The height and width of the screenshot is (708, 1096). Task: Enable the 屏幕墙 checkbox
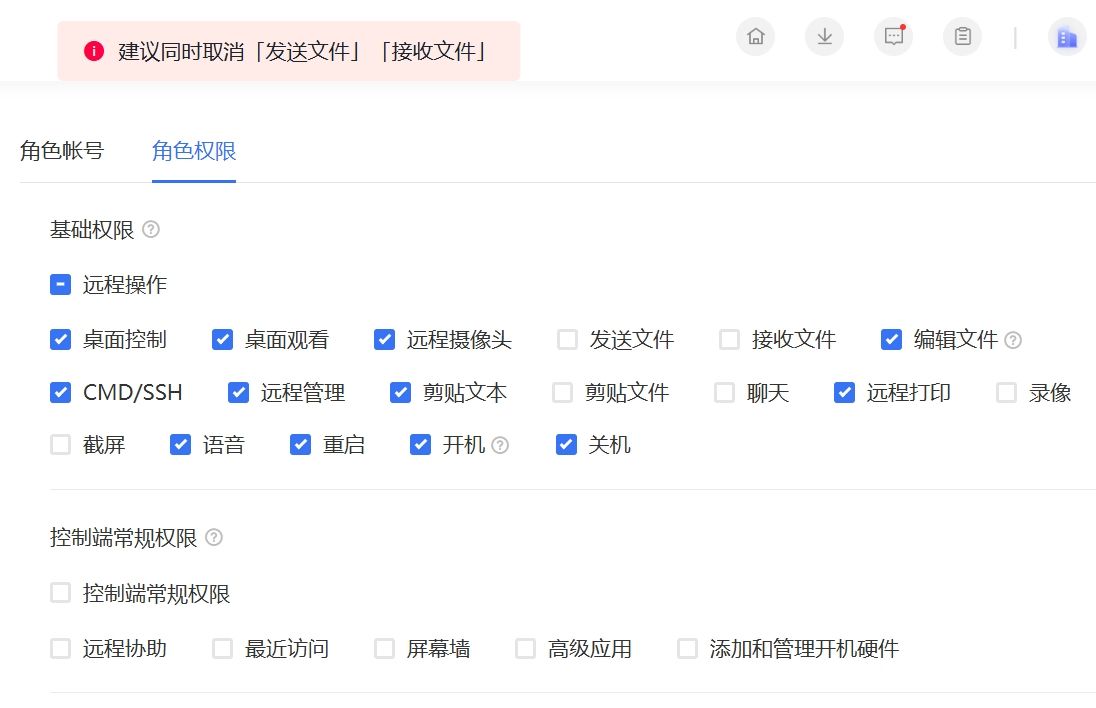pyautogui.click(x=384, y=649)
